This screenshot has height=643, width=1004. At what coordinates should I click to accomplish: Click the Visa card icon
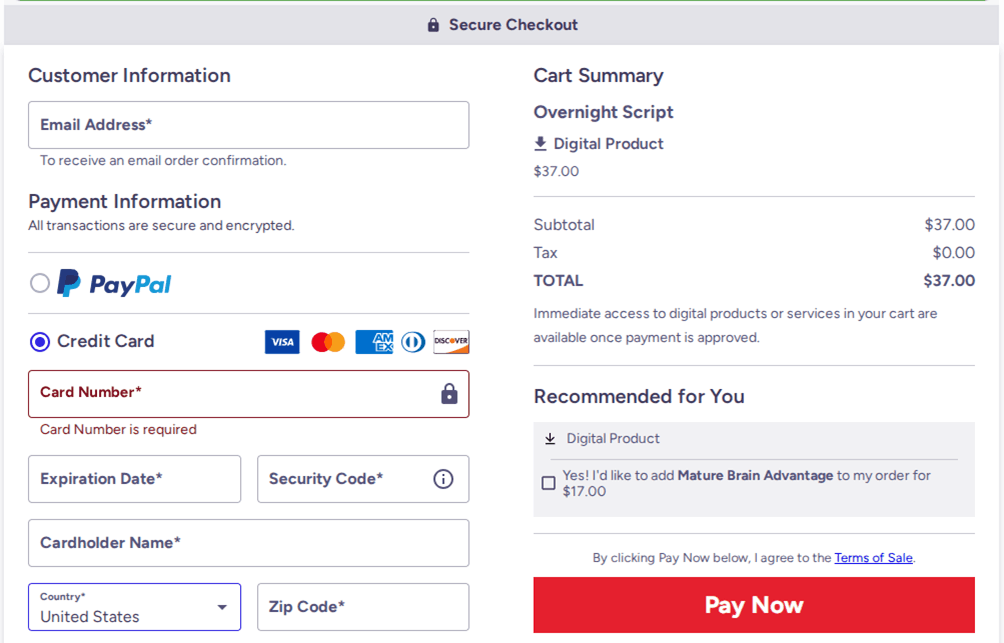click(281, 341)
